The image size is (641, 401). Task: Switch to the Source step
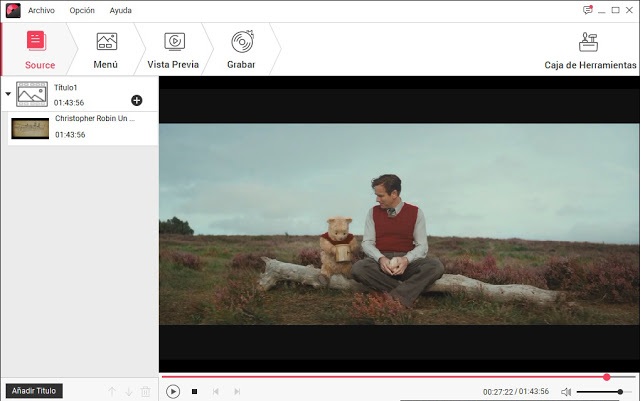pos(39,50)
